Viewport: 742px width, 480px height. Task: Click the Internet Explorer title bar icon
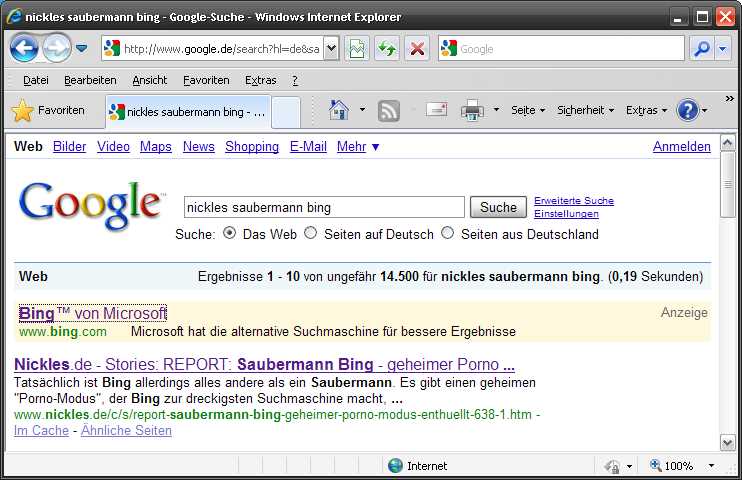14,17
